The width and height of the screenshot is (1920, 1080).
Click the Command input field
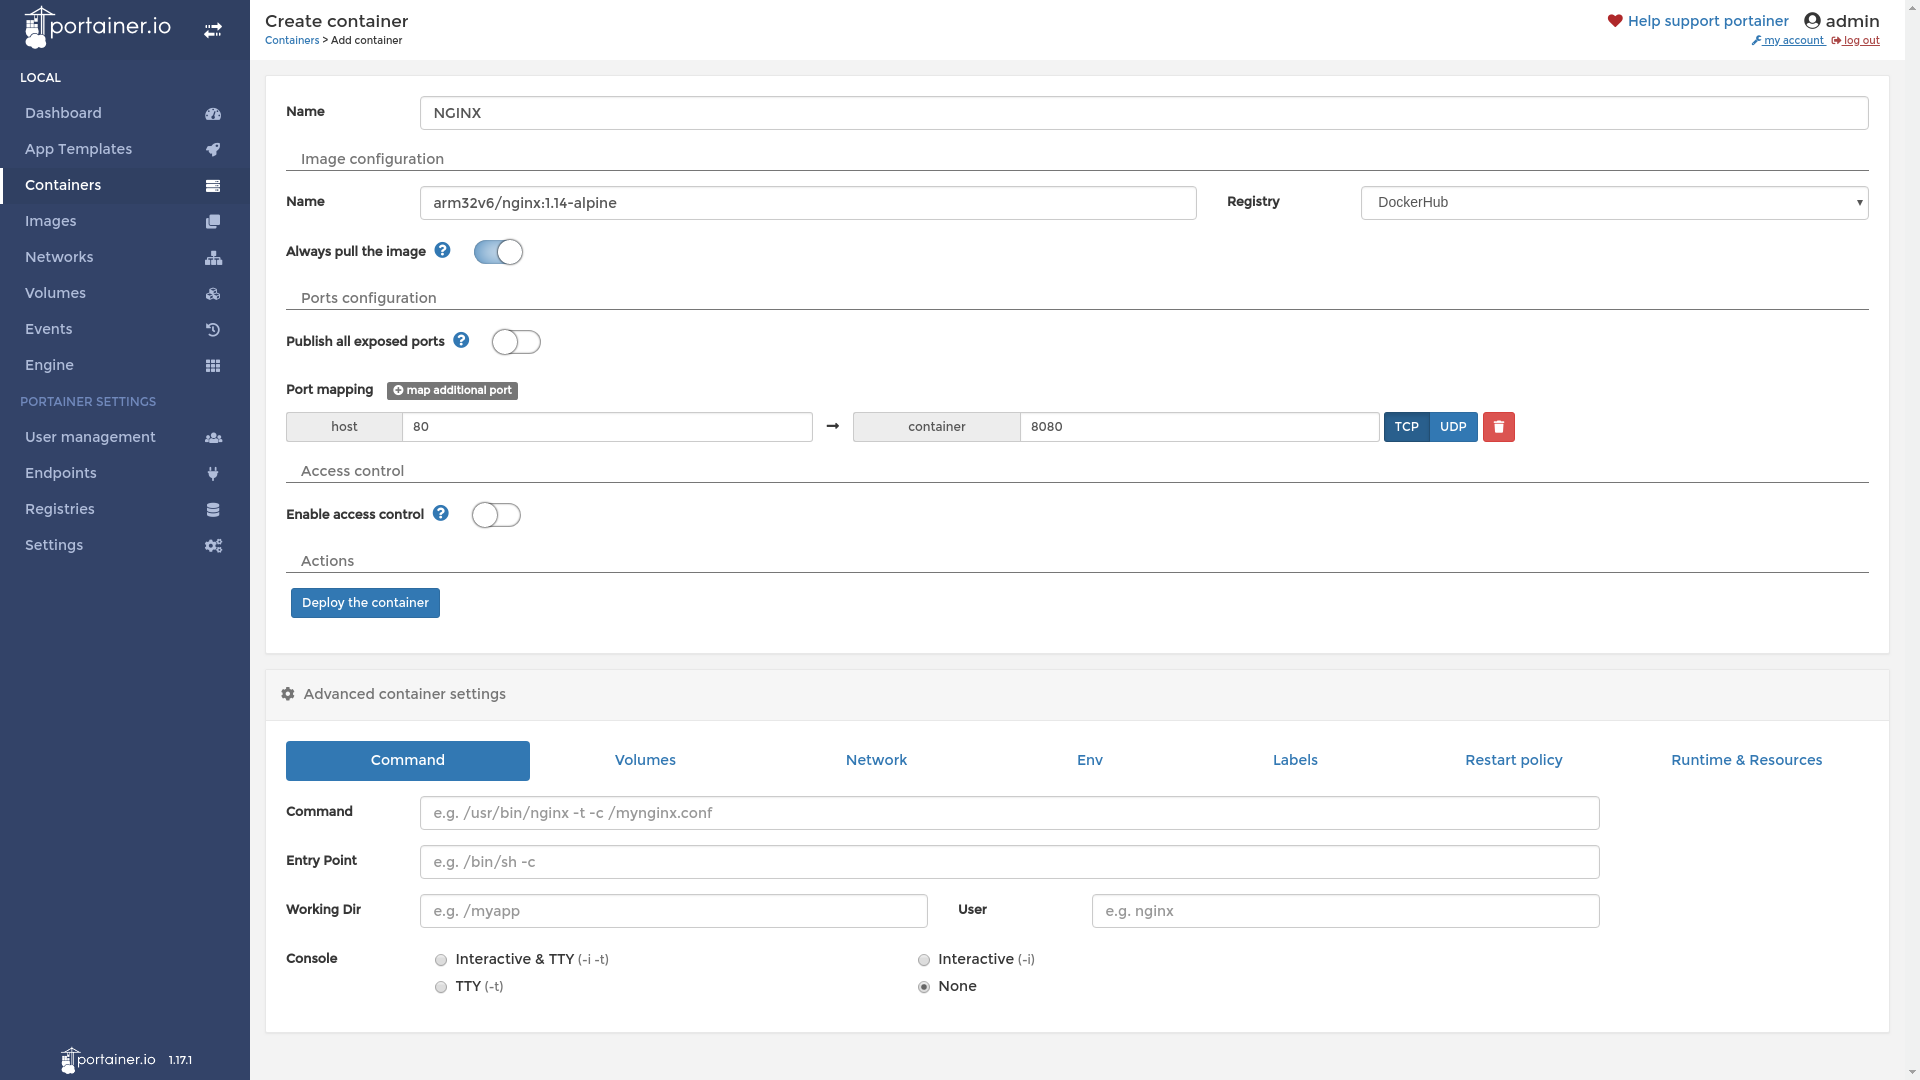1010,813
